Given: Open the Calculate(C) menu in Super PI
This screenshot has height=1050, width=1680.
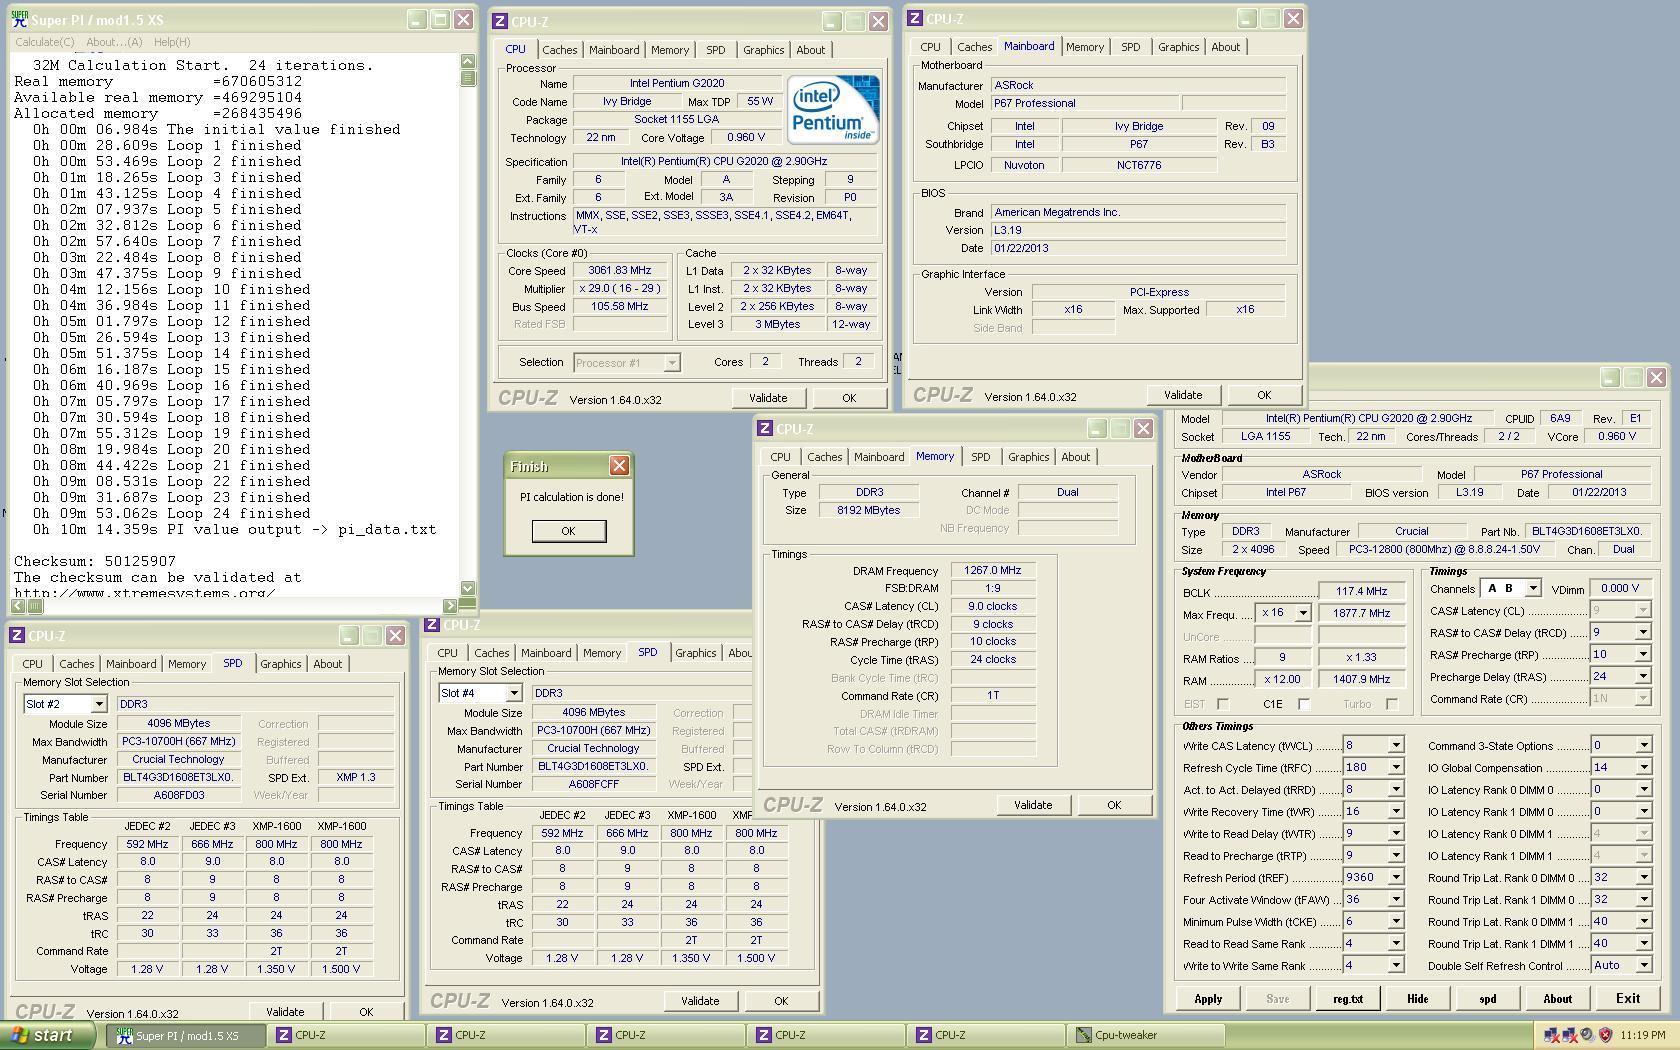Looking at the screenshot, I should [x=45, y=42].
